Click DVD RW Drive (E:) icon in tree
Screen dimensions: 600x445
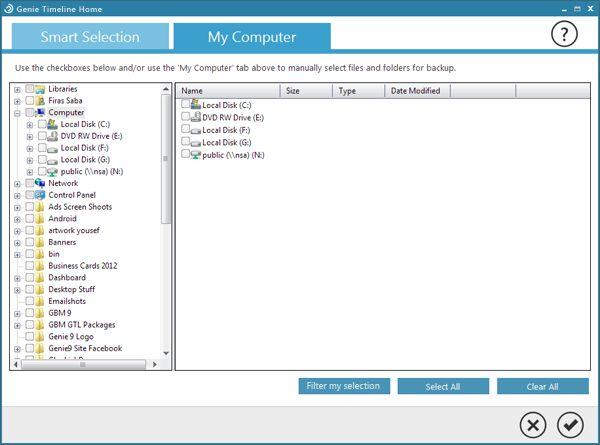pos(52,136)
